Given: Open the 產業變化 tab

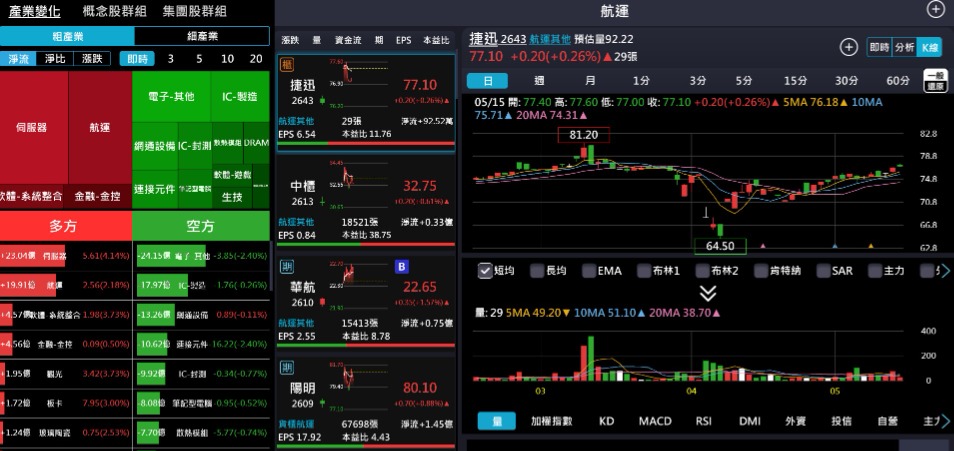Looking at the screenshot, I should (34, 10).
